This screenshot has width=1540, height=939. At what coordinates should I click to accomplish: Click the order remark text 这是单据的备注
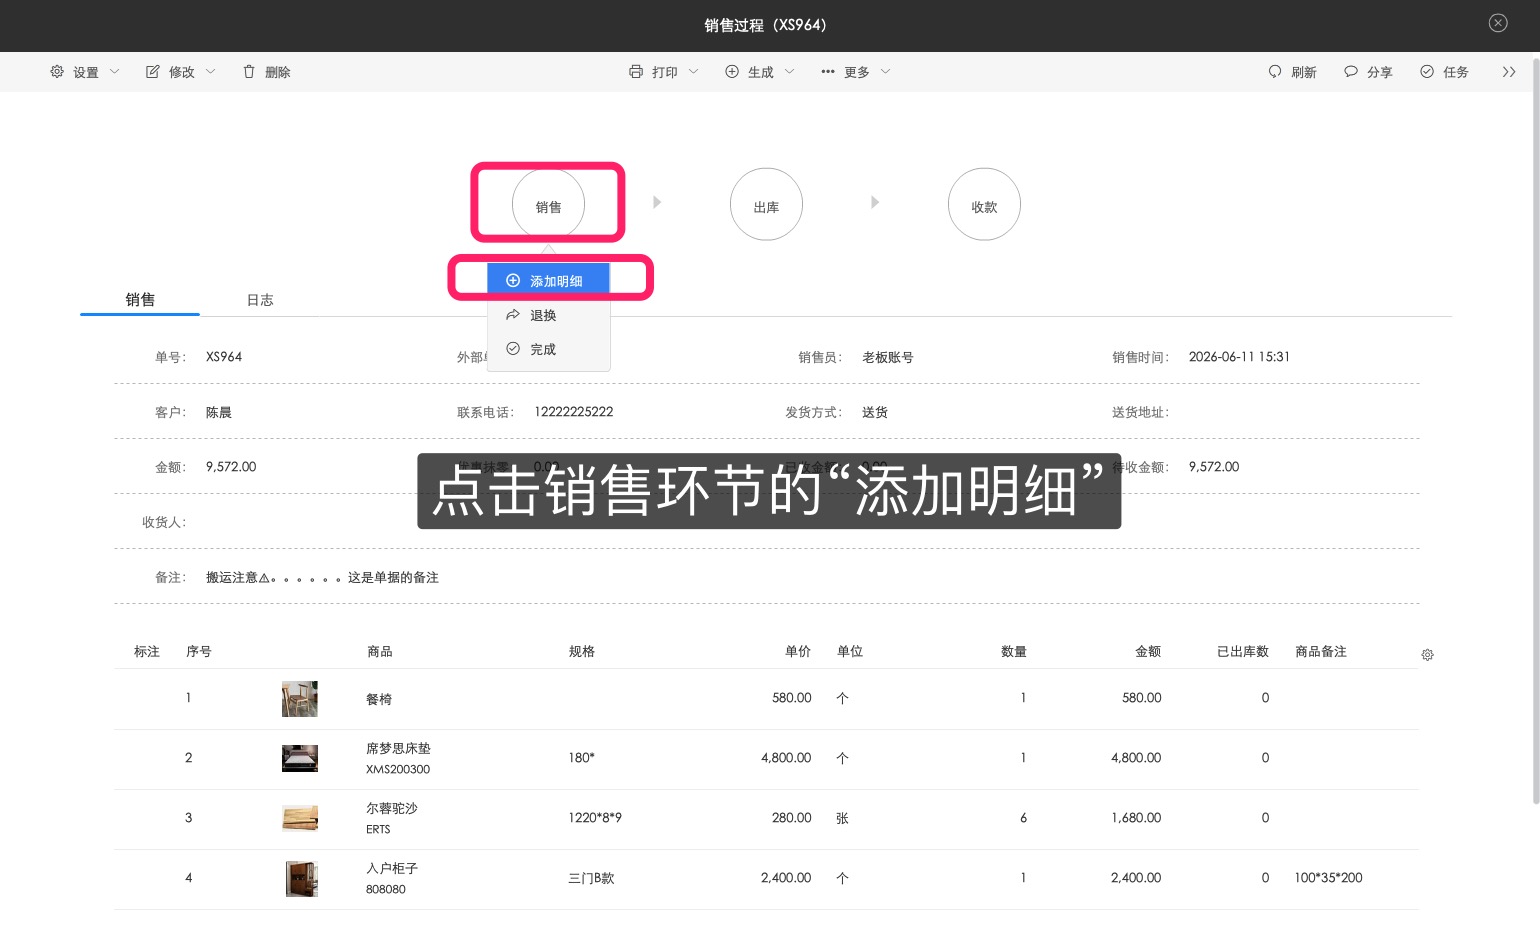[393, 577]
